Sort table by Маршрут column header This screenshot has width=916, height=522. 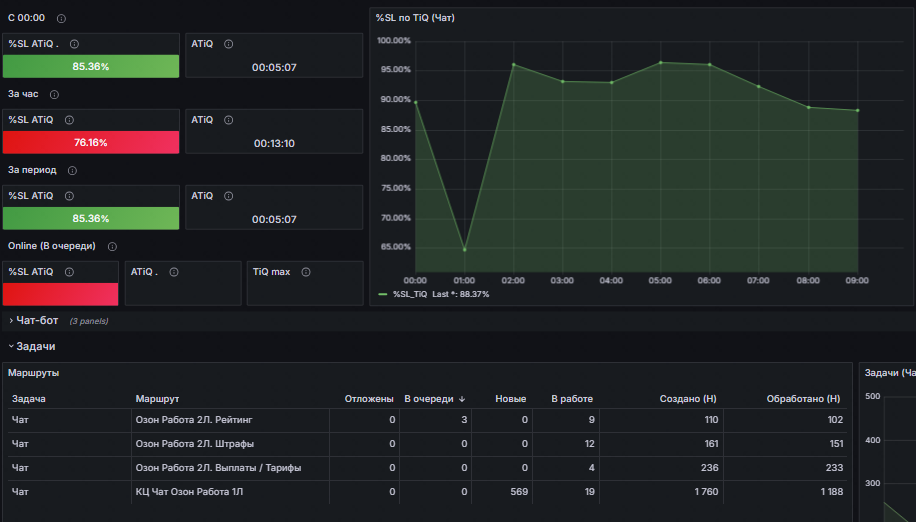(157, 399)
